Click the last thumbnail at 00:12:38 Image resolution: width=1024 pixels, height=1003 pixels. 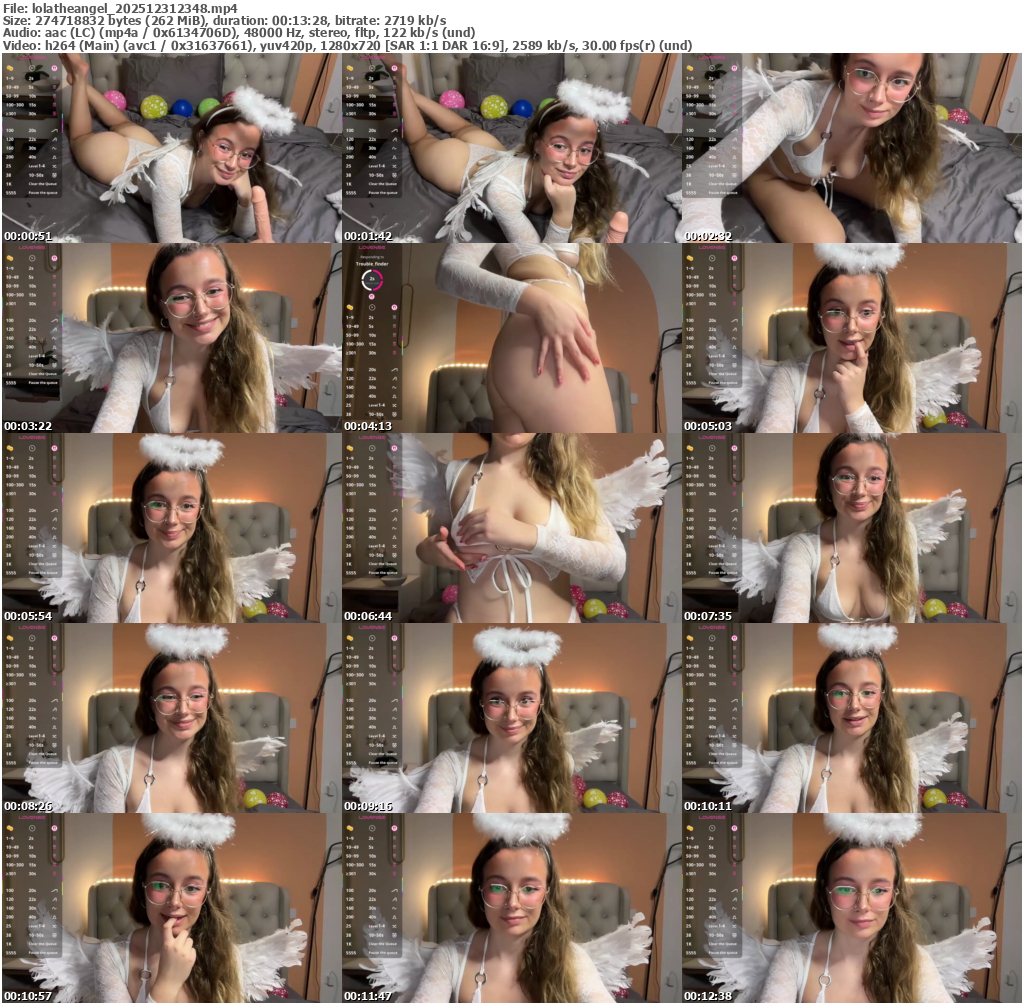tap(851, 908)
